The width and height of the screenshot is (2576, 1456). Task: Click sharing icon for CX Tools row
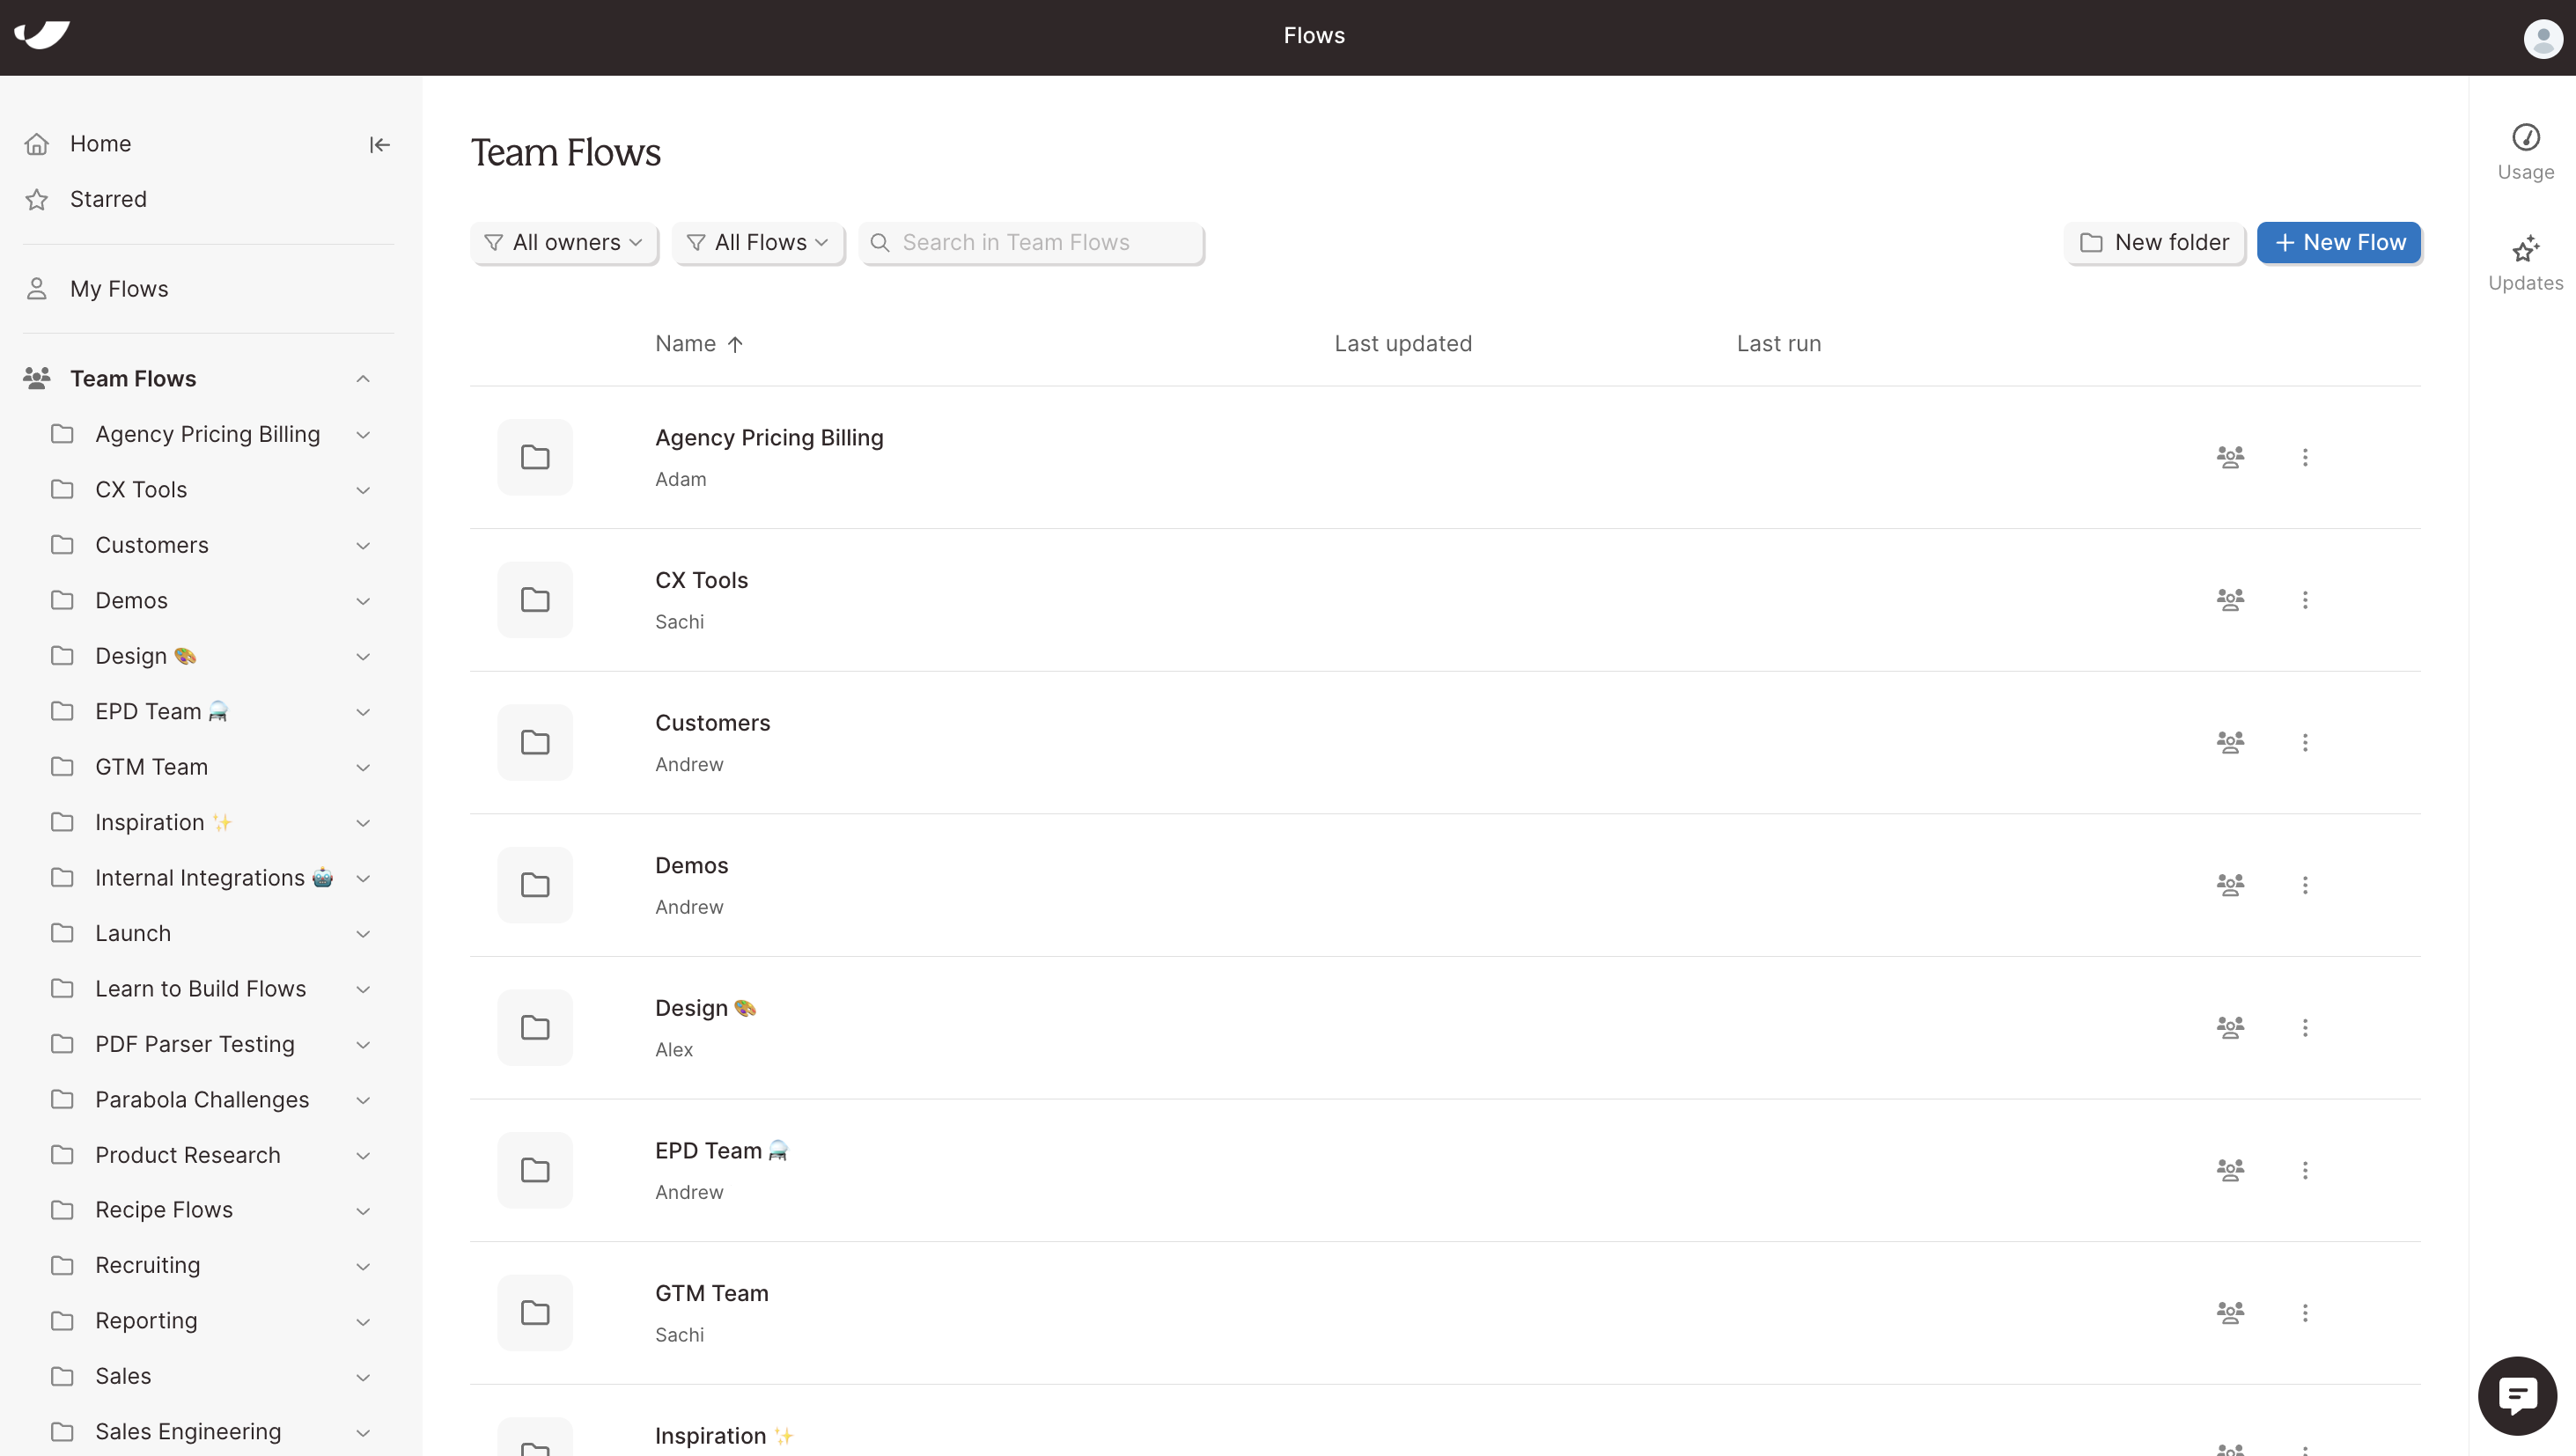pos(2230,599)
